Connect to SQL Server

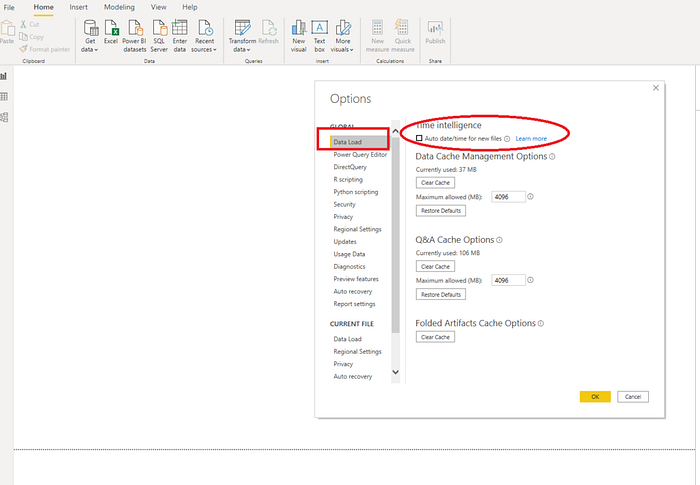[x=159, y=36]
